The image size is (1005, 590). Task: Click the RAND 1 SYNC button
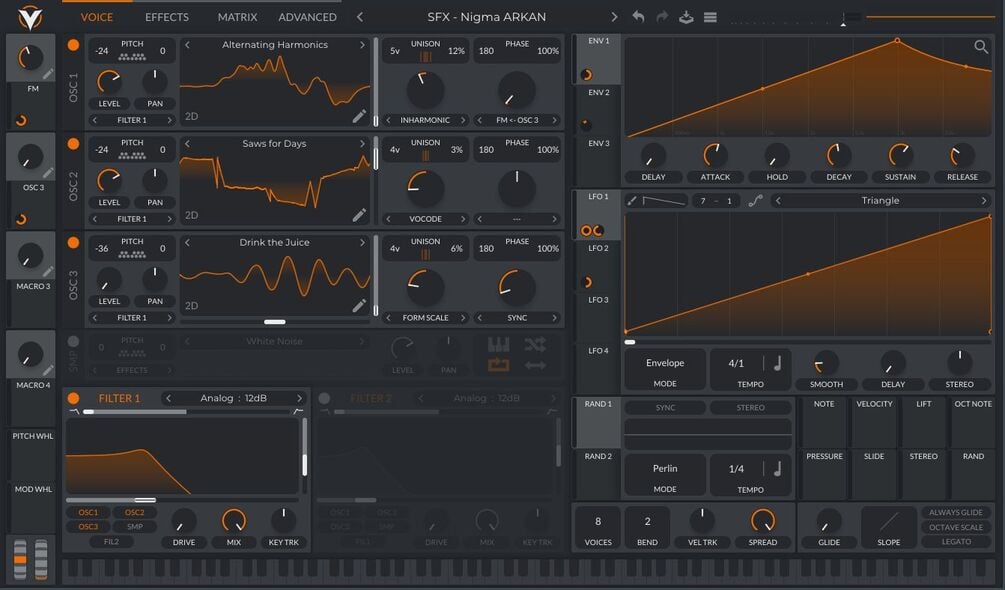[665, 407]
